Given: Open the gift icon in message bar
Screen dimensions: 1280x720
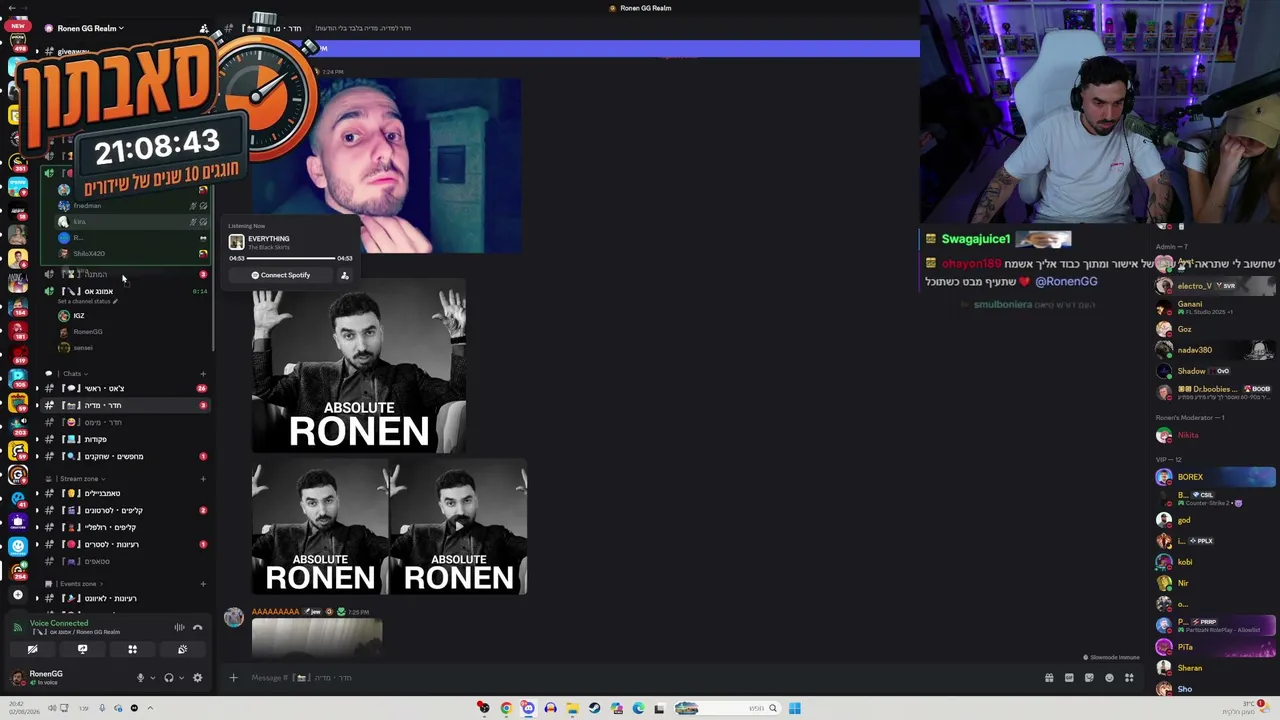Looking at the screenshot, I should [x=1049, y=678].
